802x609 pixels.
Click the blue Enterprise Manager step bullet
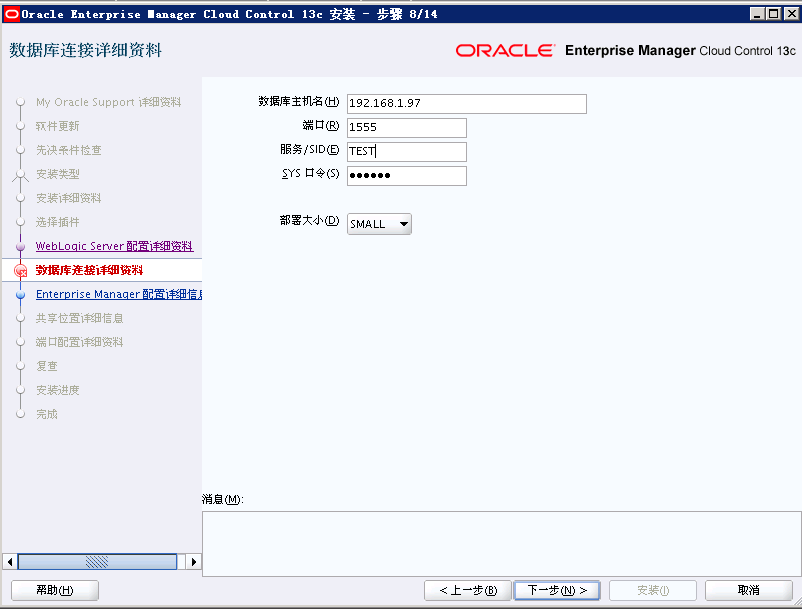point(20,295)
